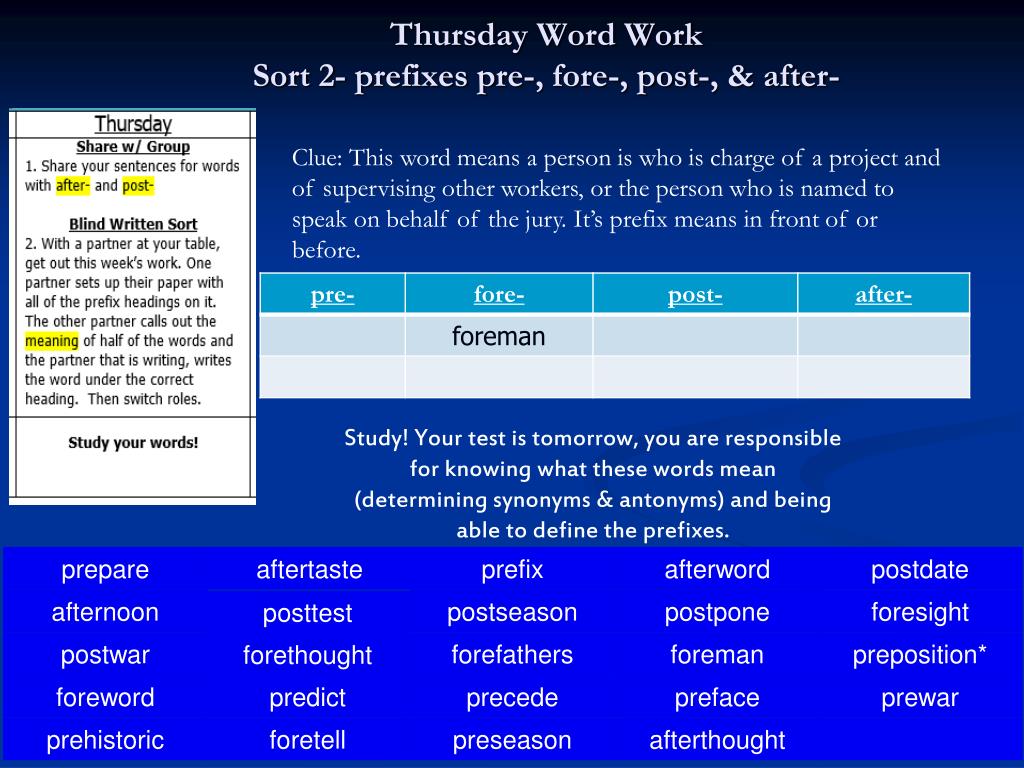Click the 'Share w/ Group' heading

point(133,146)
